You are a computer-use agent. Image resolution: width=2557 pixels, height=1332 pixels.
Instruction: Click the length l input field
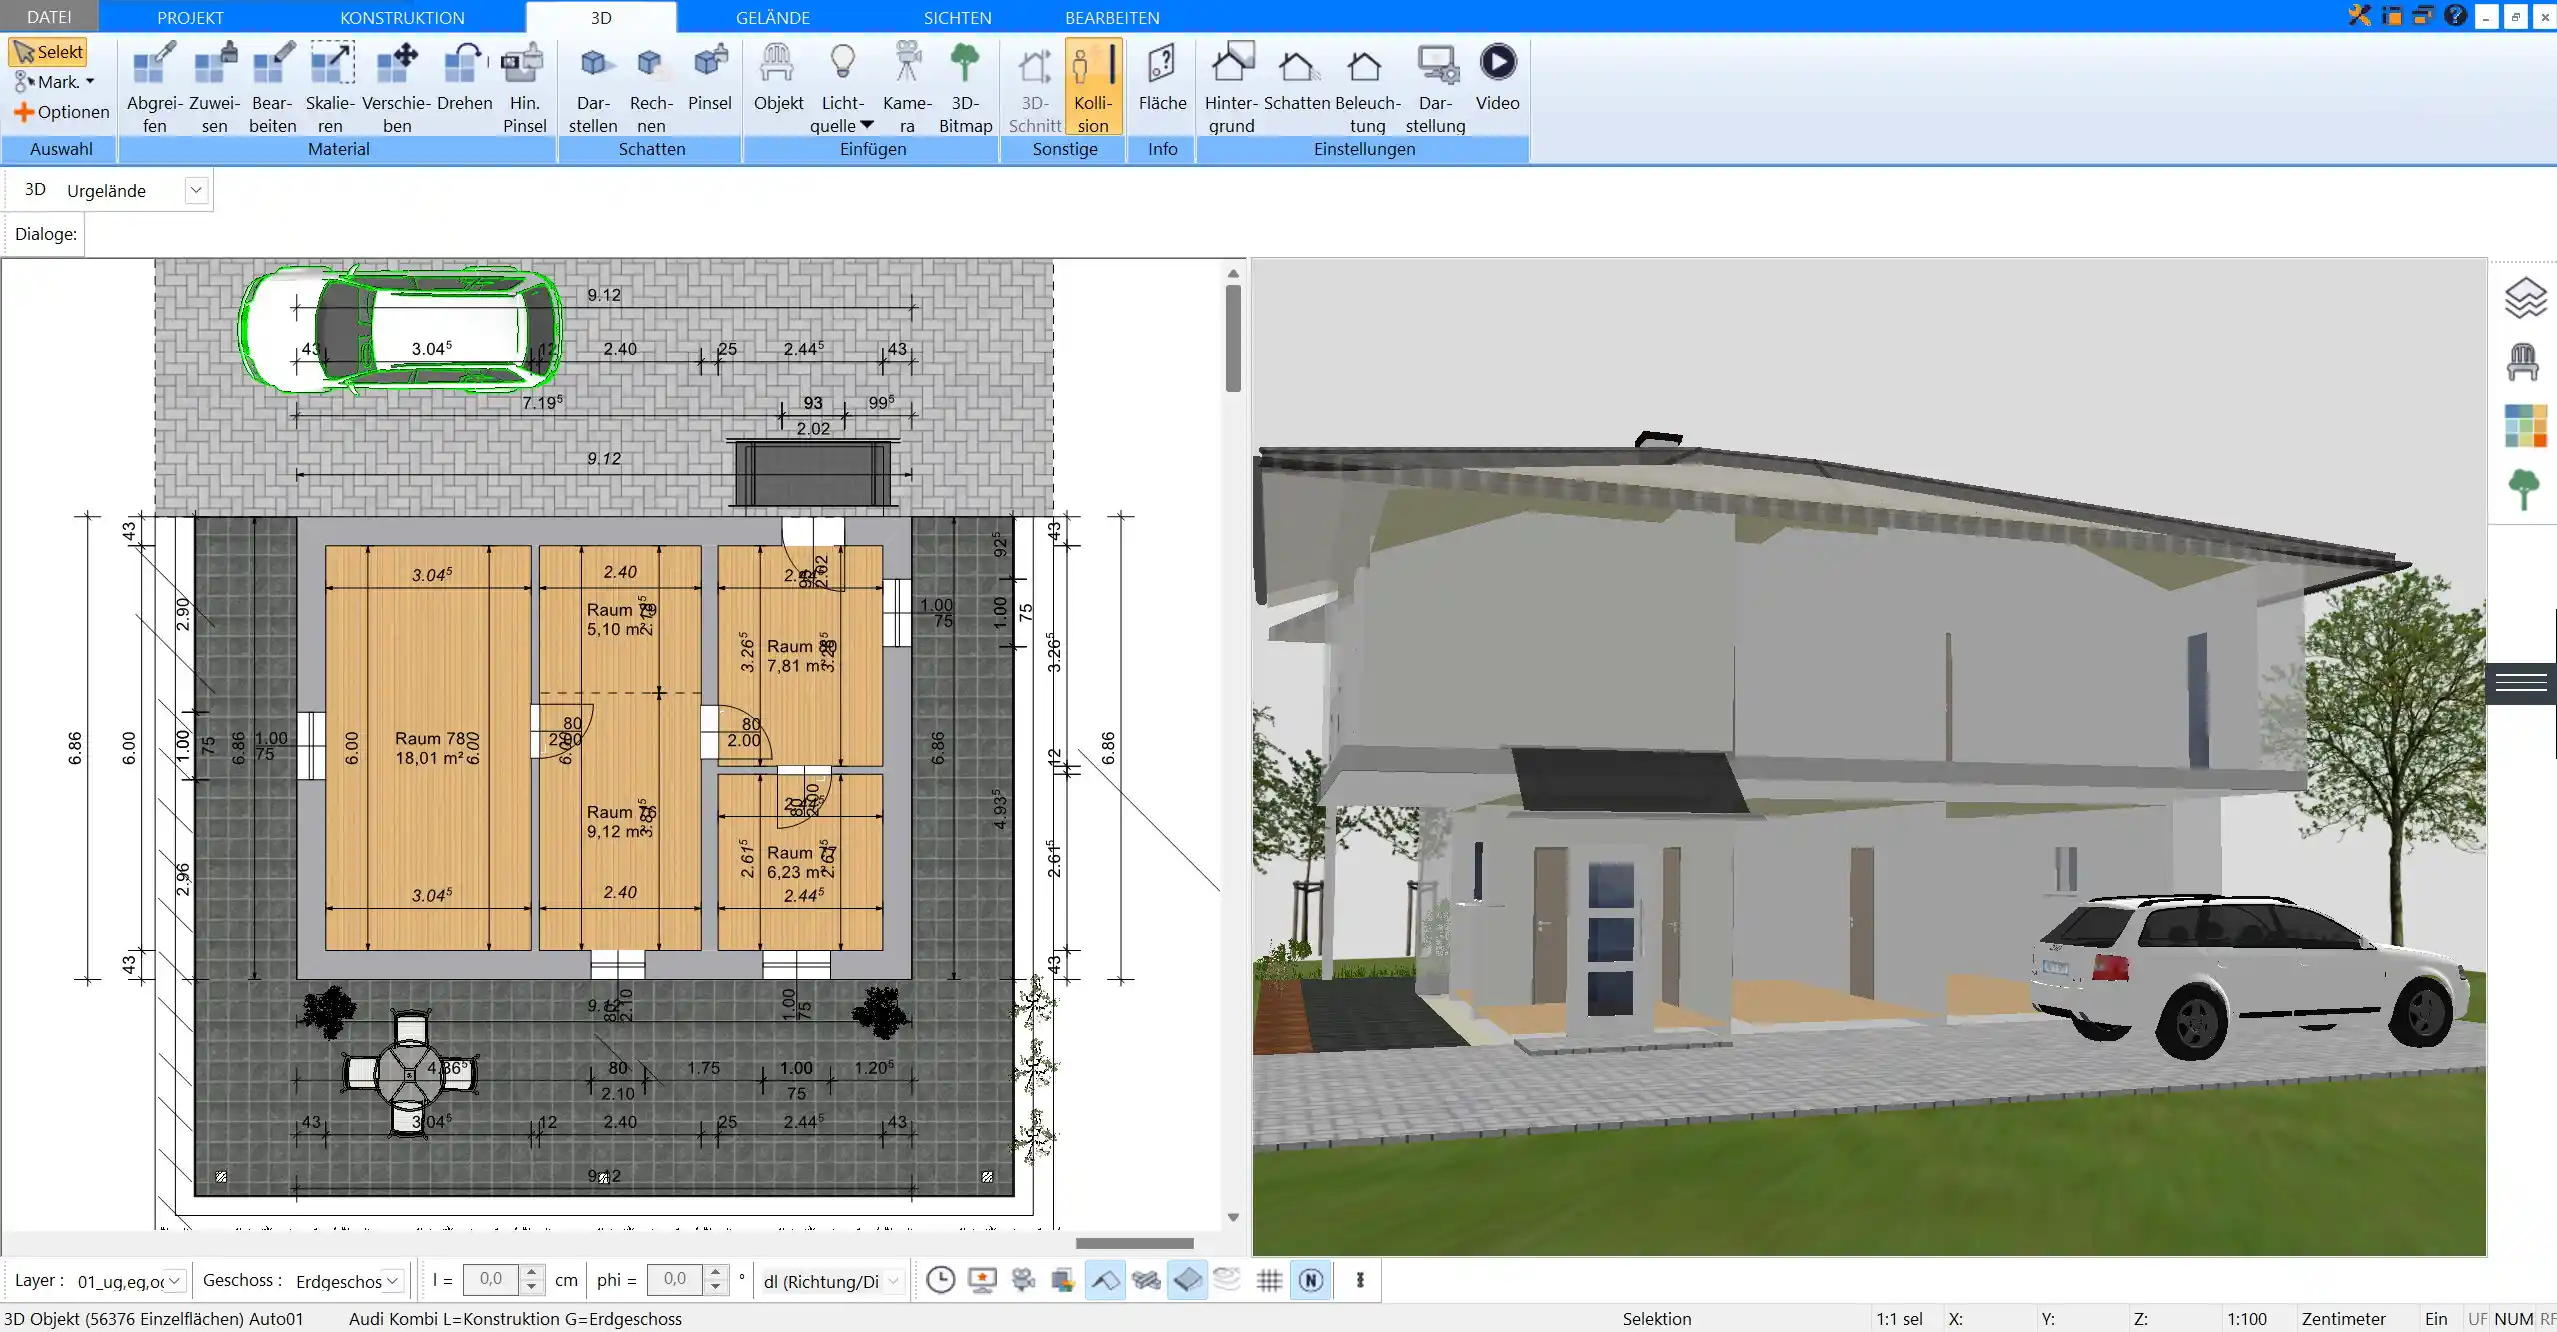491,1279
